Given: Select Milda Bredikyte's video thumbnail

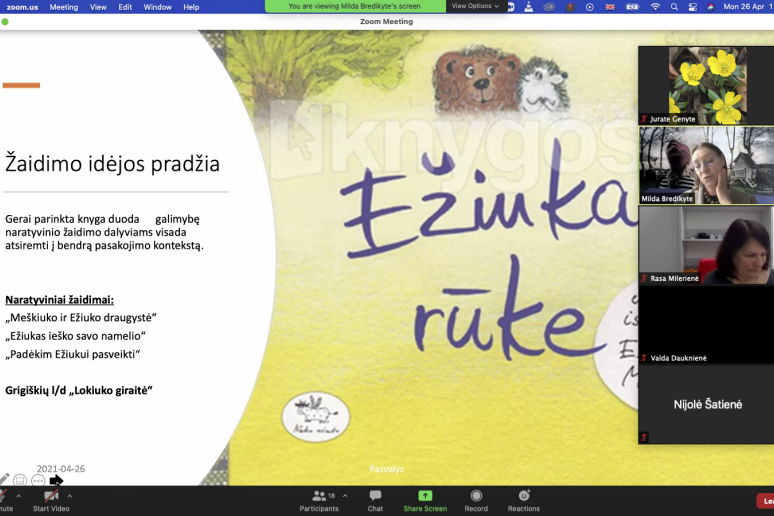Looking at the screenshot, I should click(706, 165).
